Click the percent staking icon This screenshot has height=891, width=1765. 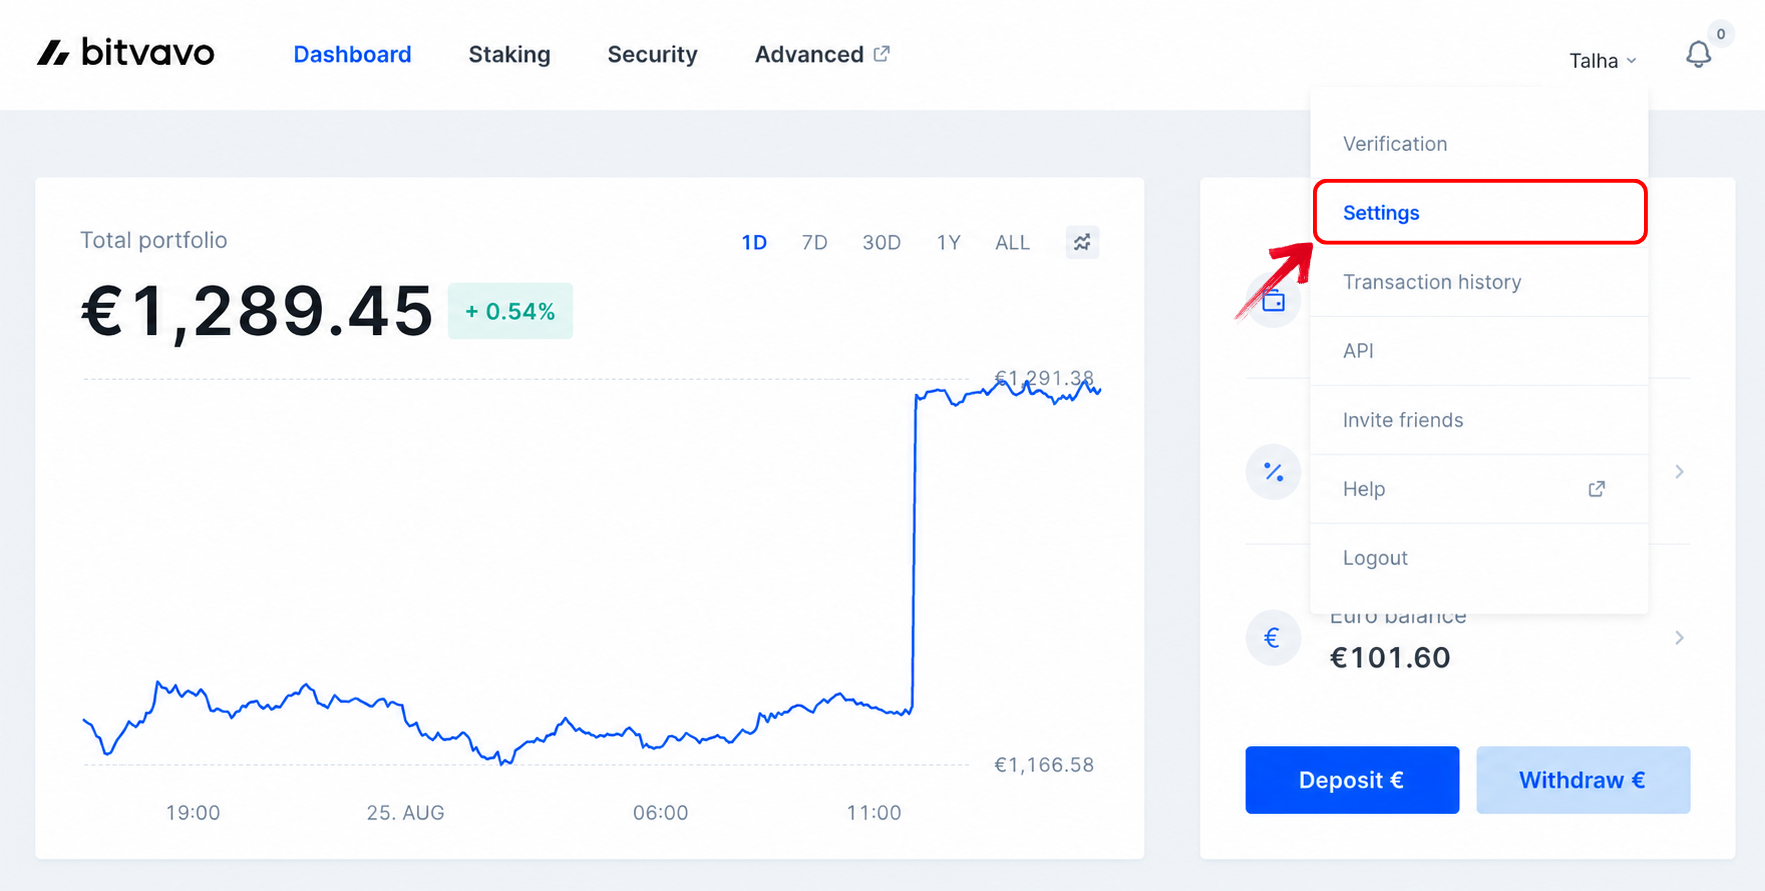pyautogui.click(x=1273, y=471)
